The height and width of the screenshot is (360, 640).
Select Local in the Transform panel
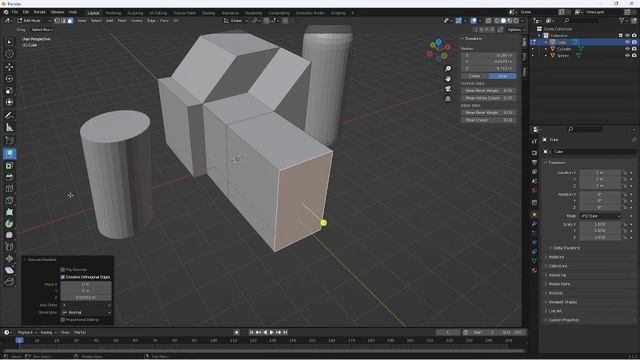(502, 76)
